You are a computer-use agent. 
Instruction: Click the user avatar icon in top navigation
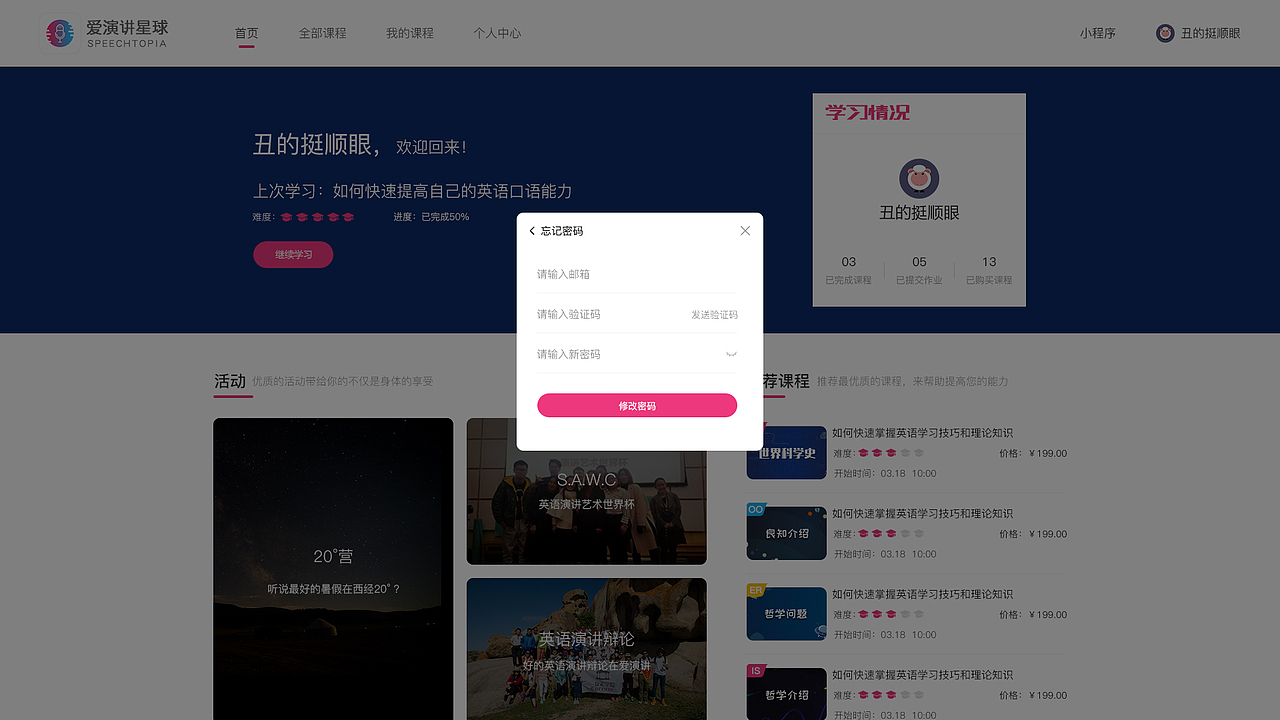1165,32
